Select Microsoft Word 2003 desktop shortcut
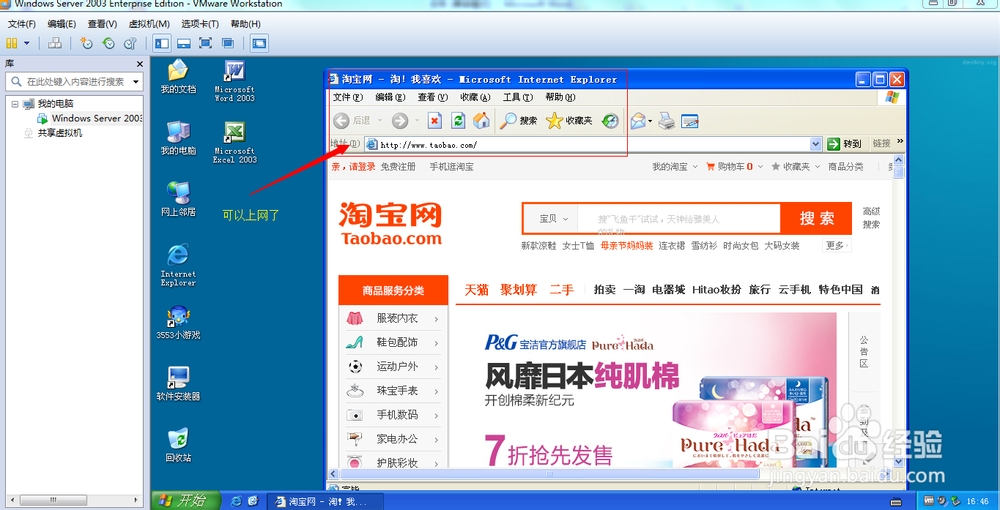Image resolution: width=1000 pixels, height=510 pixels. (x=234, y=80)
